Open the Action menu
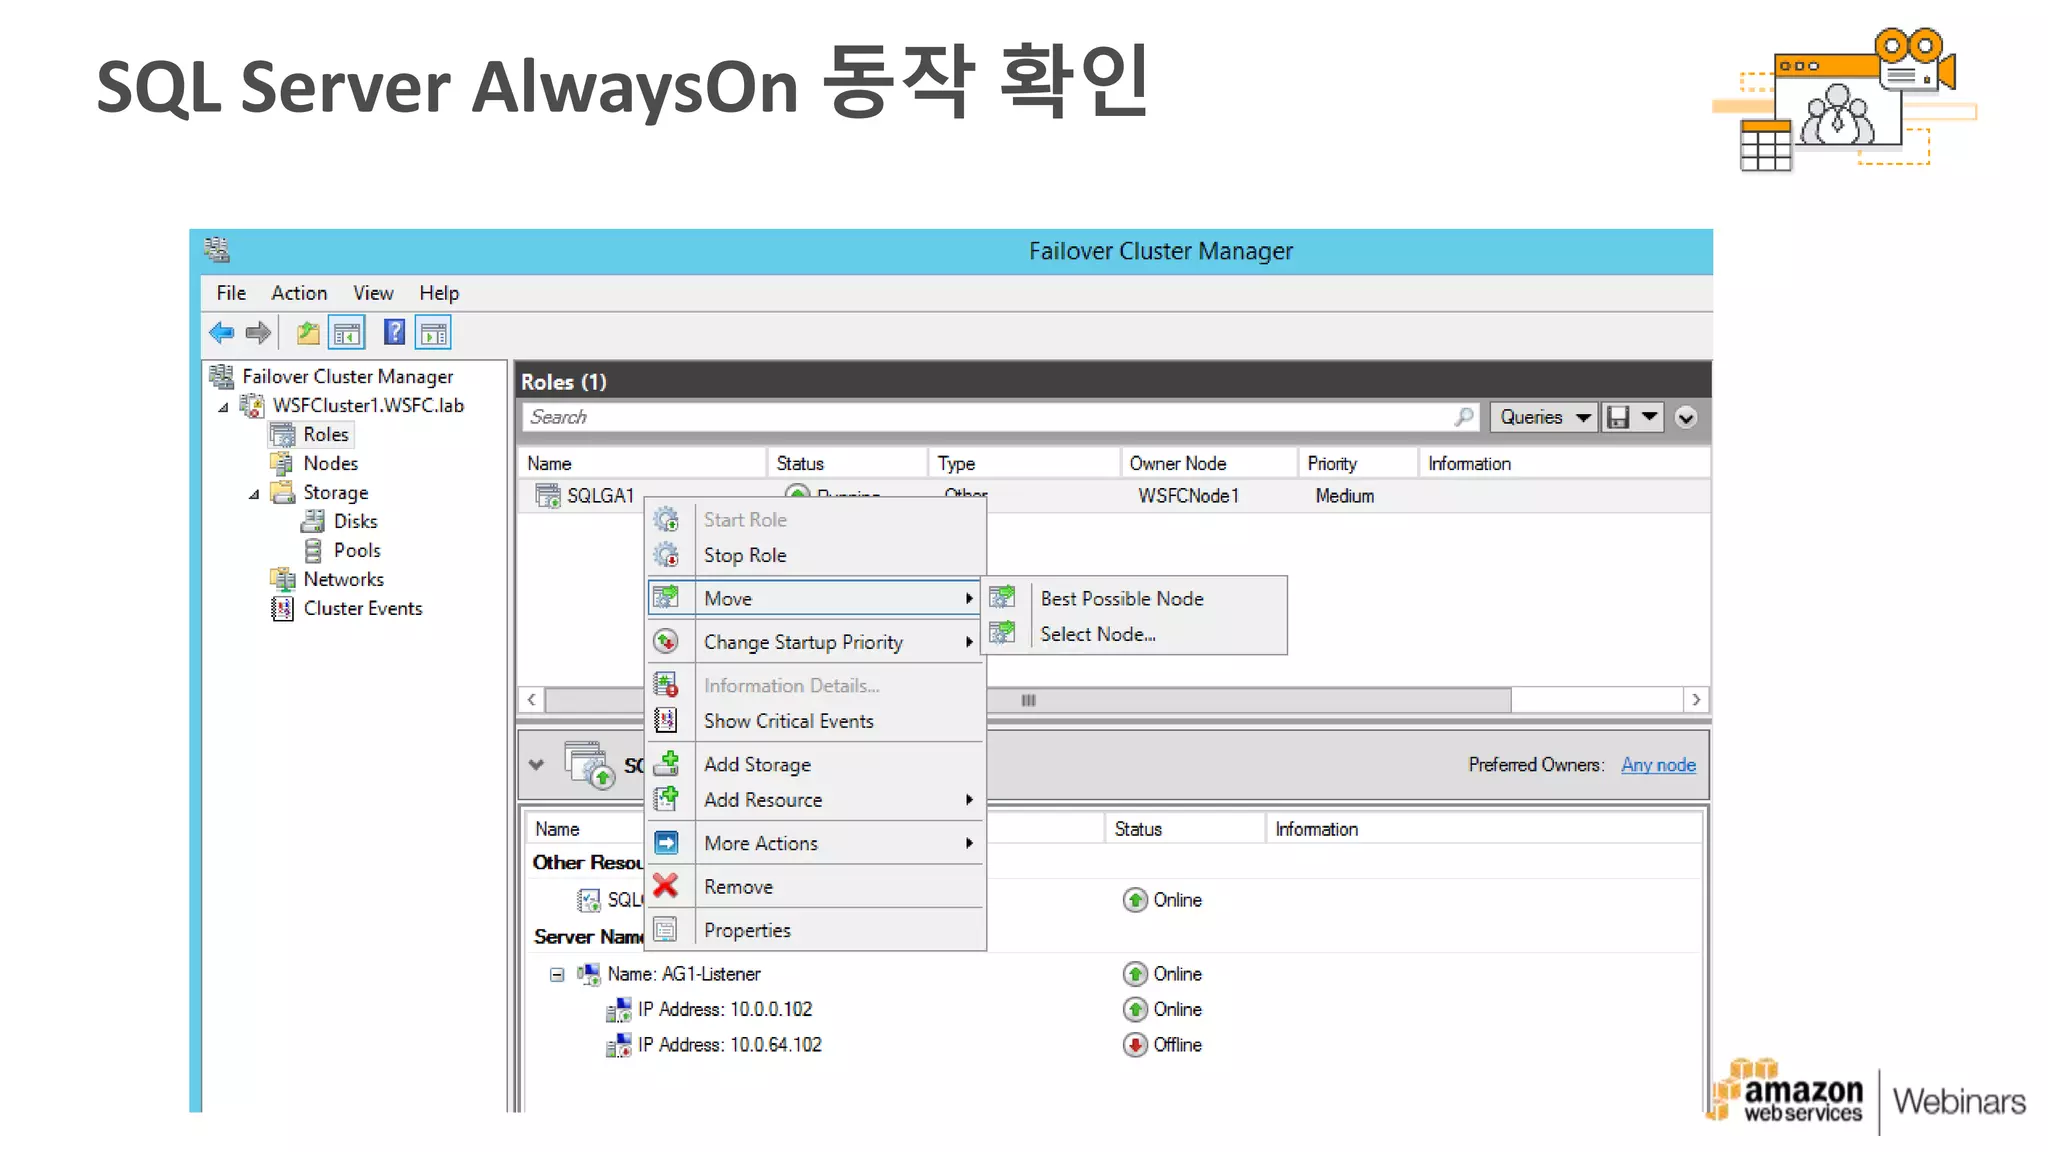Viewport: 2048px width, 1152px height. 299,293
